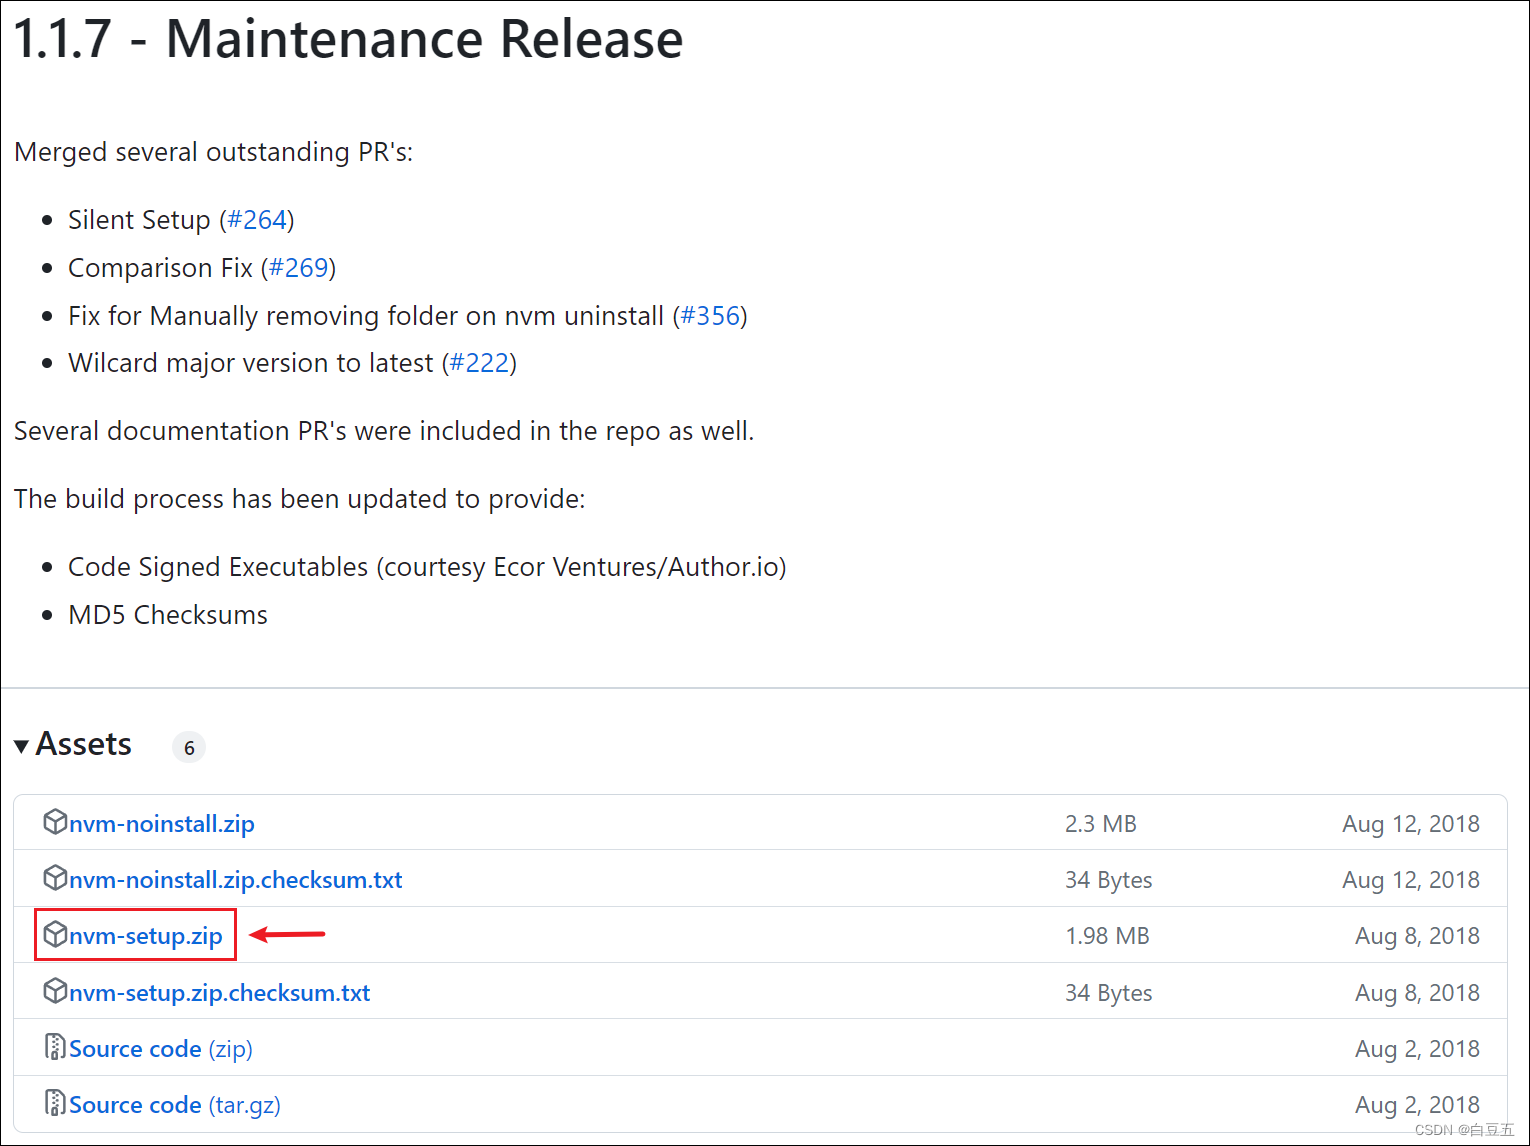The width and height of the screenshot is (1530, 1146).
Task: Click the Assets count badge 6
Action: point(189,747)
